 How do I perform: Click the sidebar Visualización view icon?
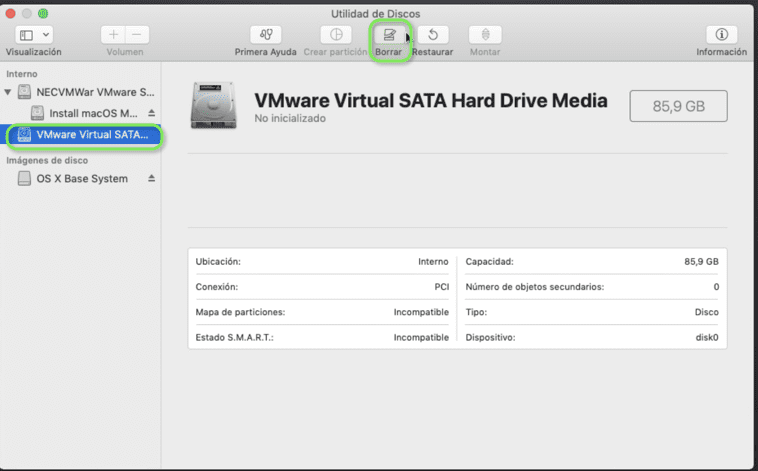coord(27,35)
